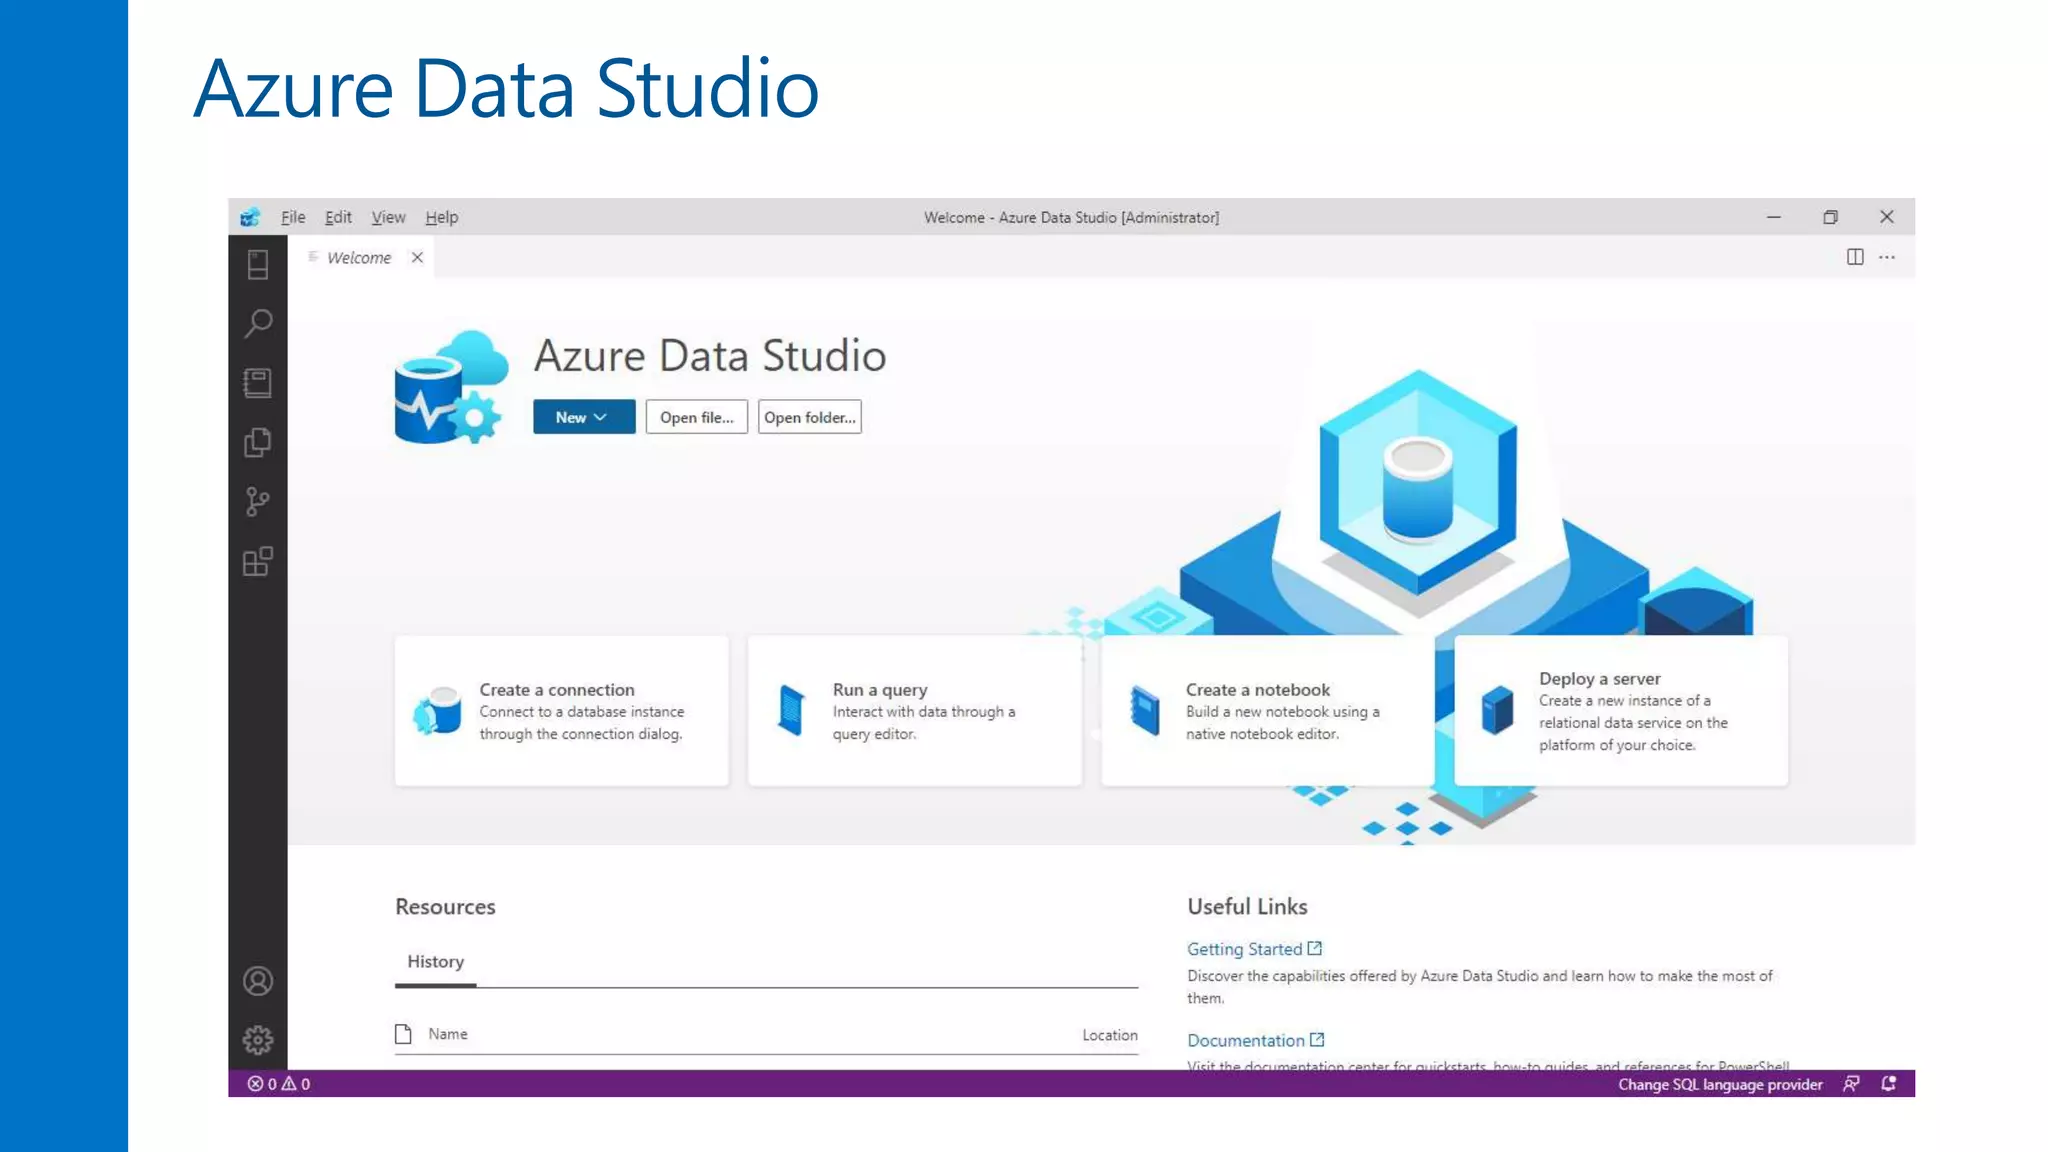Open the View menu
Screen dimensions: 2048x1152
pyautogui.click(x=388, y=217)
